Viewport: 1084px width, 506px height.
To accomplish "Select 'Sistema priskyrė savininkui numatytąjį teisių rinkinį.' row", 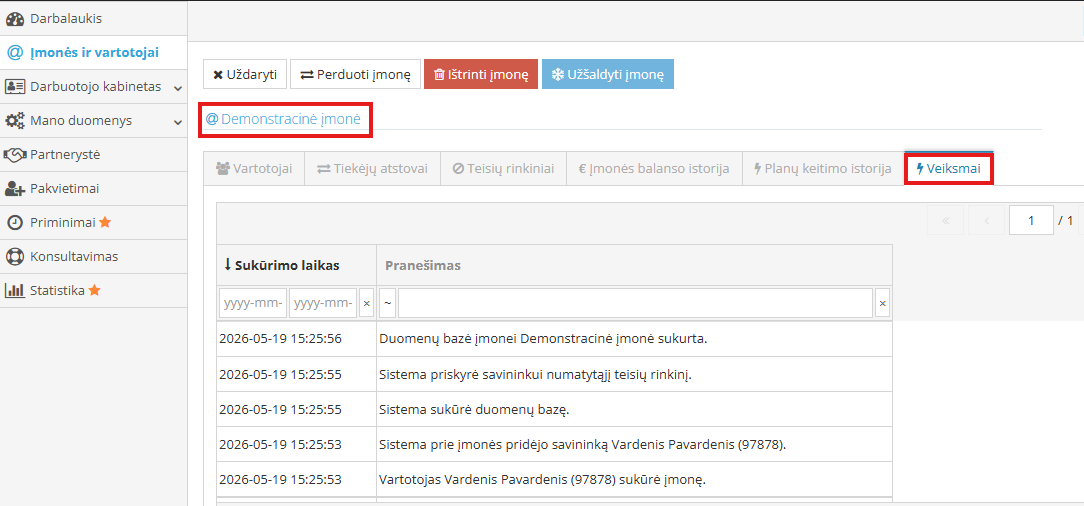I will [x=554, y=375].
